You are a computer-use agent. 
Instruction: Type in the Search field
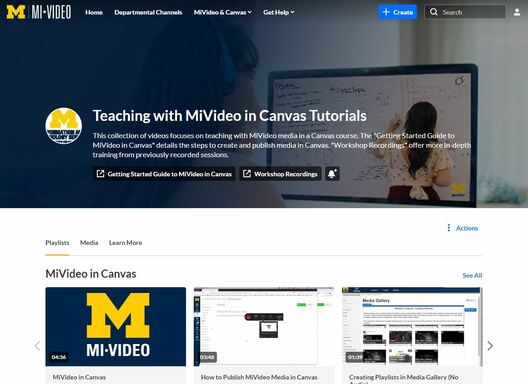pos(465,12)
